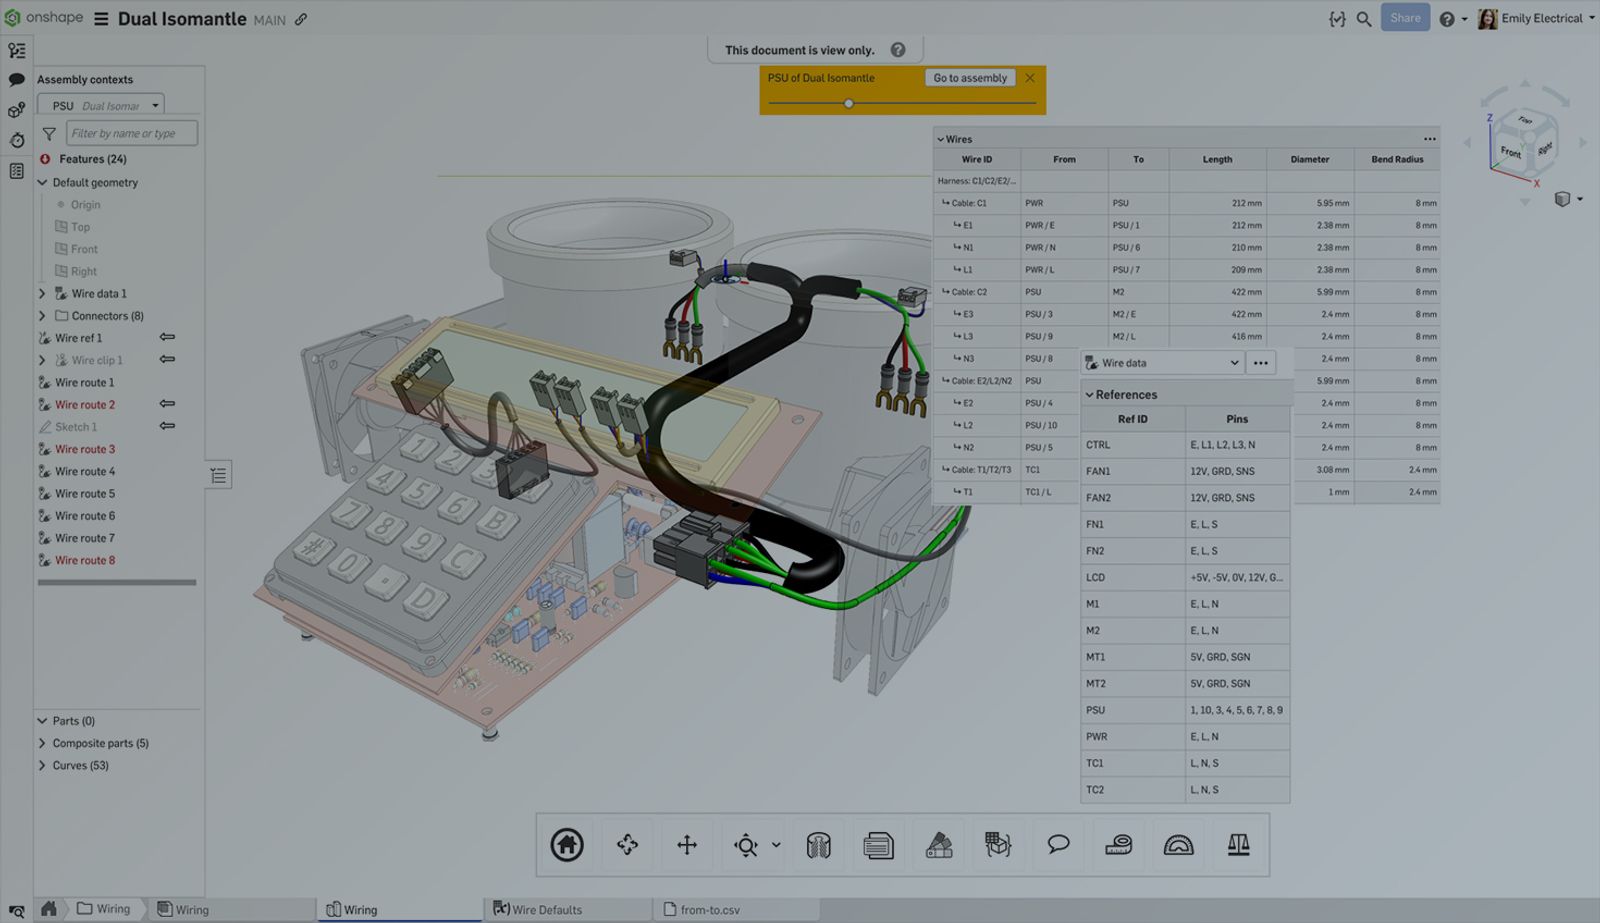This screenshot has height=923, width=1600.
Task: Open the appearance color swatches tool
Action: point(938,845)
